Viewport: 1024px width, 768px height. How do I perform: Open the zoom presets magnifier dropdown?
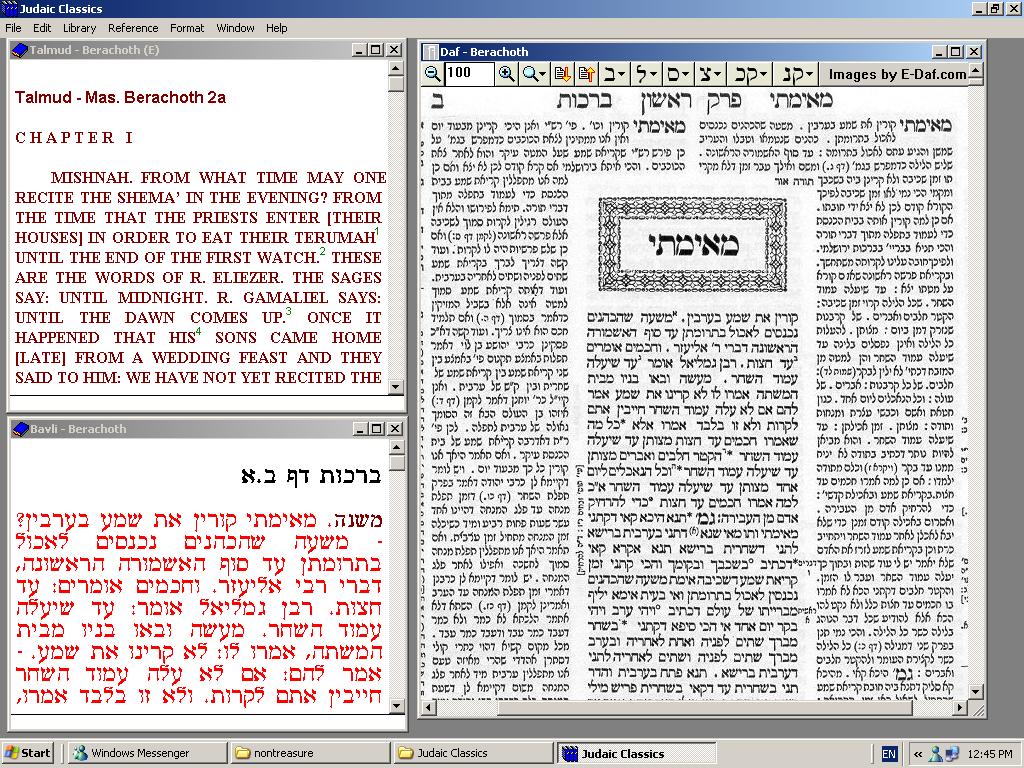pyautogui.click(x=534, y=74)
